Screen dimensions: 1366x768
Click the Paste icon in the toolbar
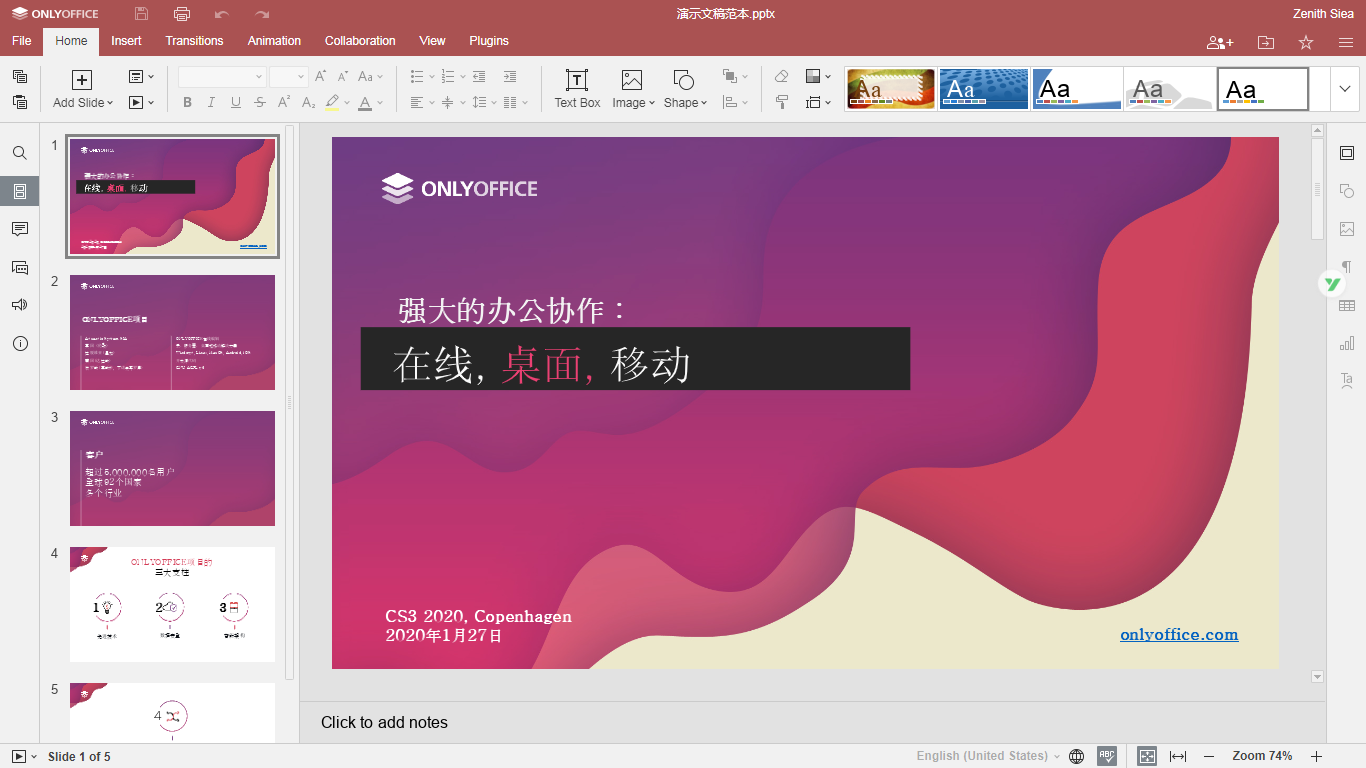20,102
